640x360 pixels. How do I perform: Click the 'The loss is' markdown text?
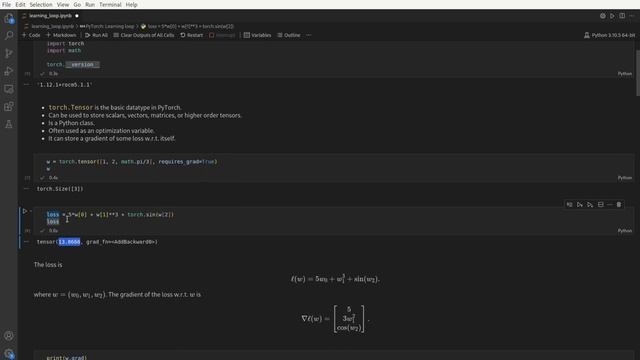[48, 264]
